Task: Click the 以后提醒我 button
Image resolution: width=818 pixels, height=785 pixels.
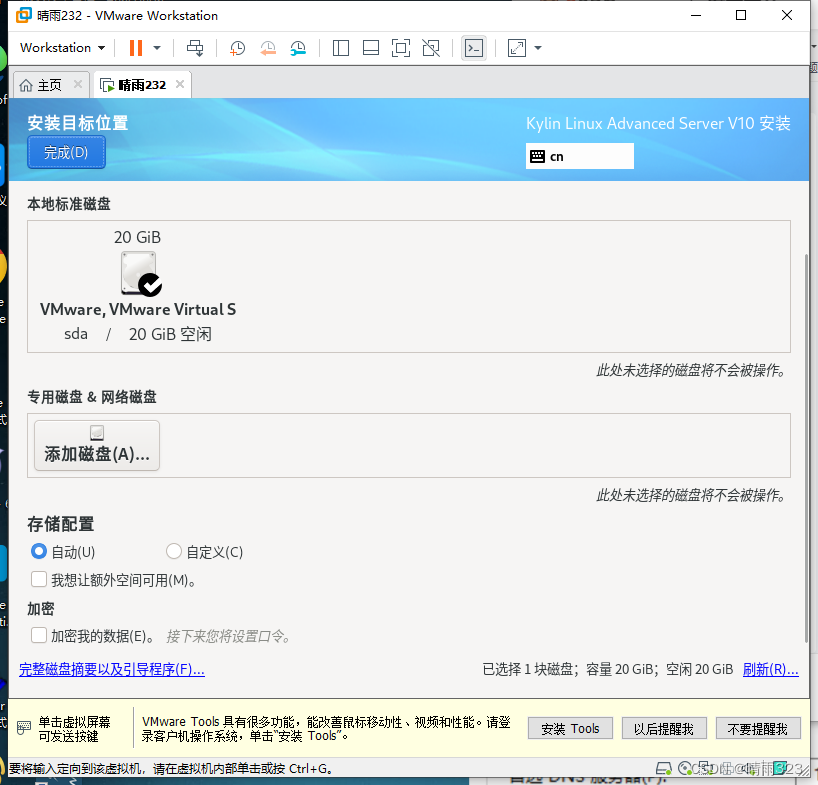Action: pyautogui.click(x=664, y=729)
